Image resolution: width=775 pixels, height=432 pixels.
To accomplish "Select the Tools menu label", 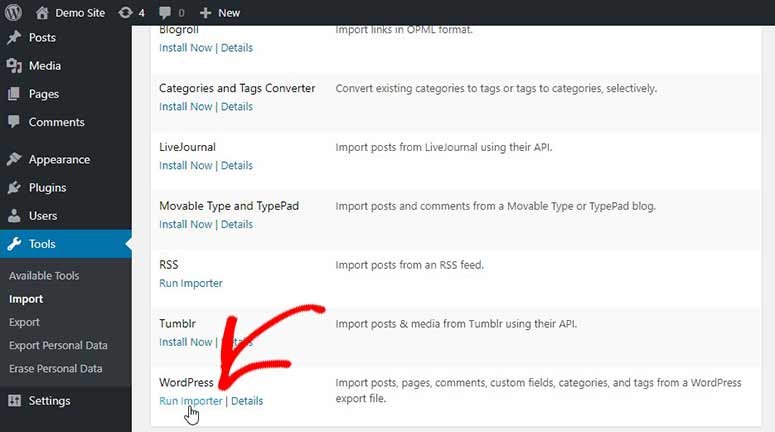I will 42,244.
